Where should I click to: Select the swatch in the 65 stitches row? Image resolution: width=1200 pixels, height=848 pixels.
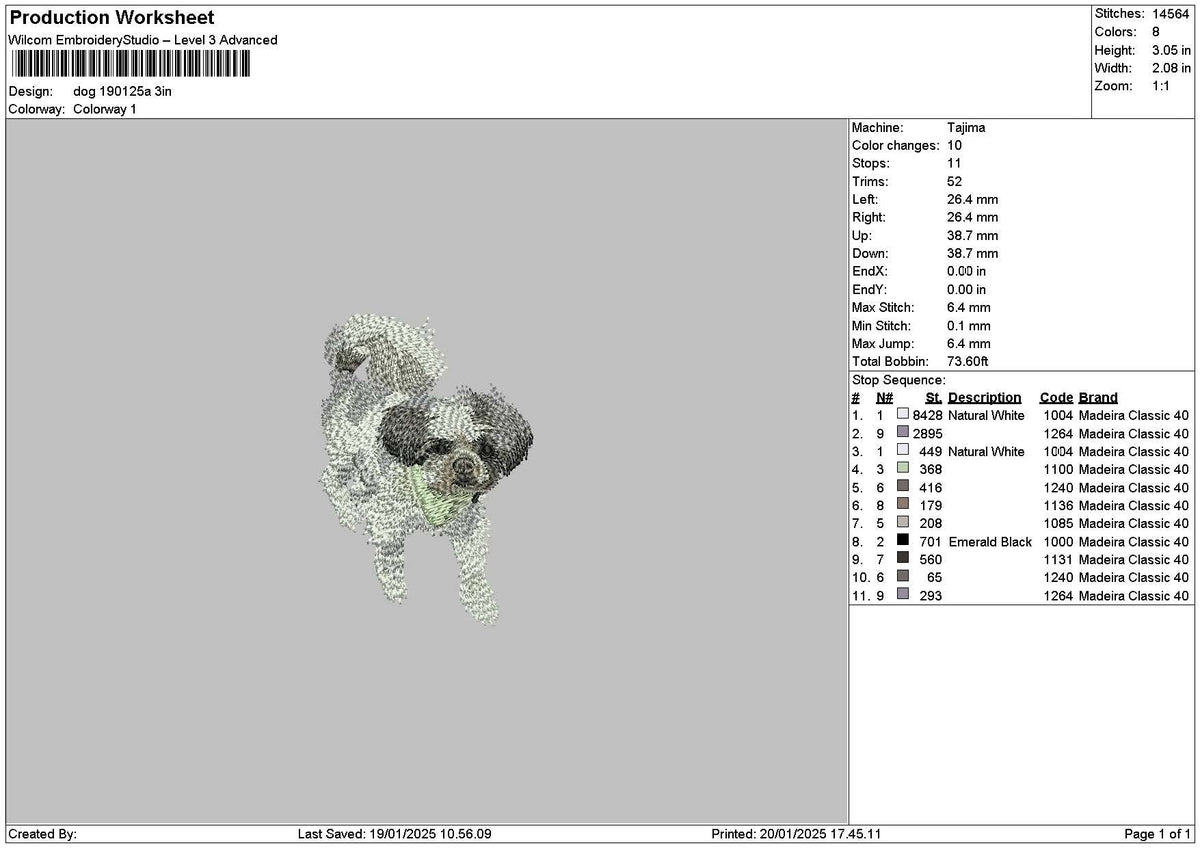903,577
